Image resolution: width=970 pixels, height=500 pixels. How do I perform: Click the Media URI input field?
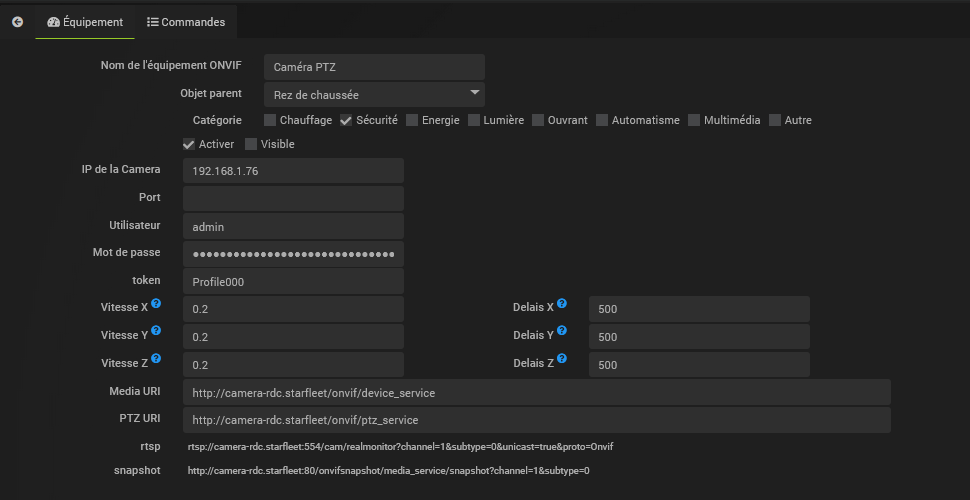point(537,392)
